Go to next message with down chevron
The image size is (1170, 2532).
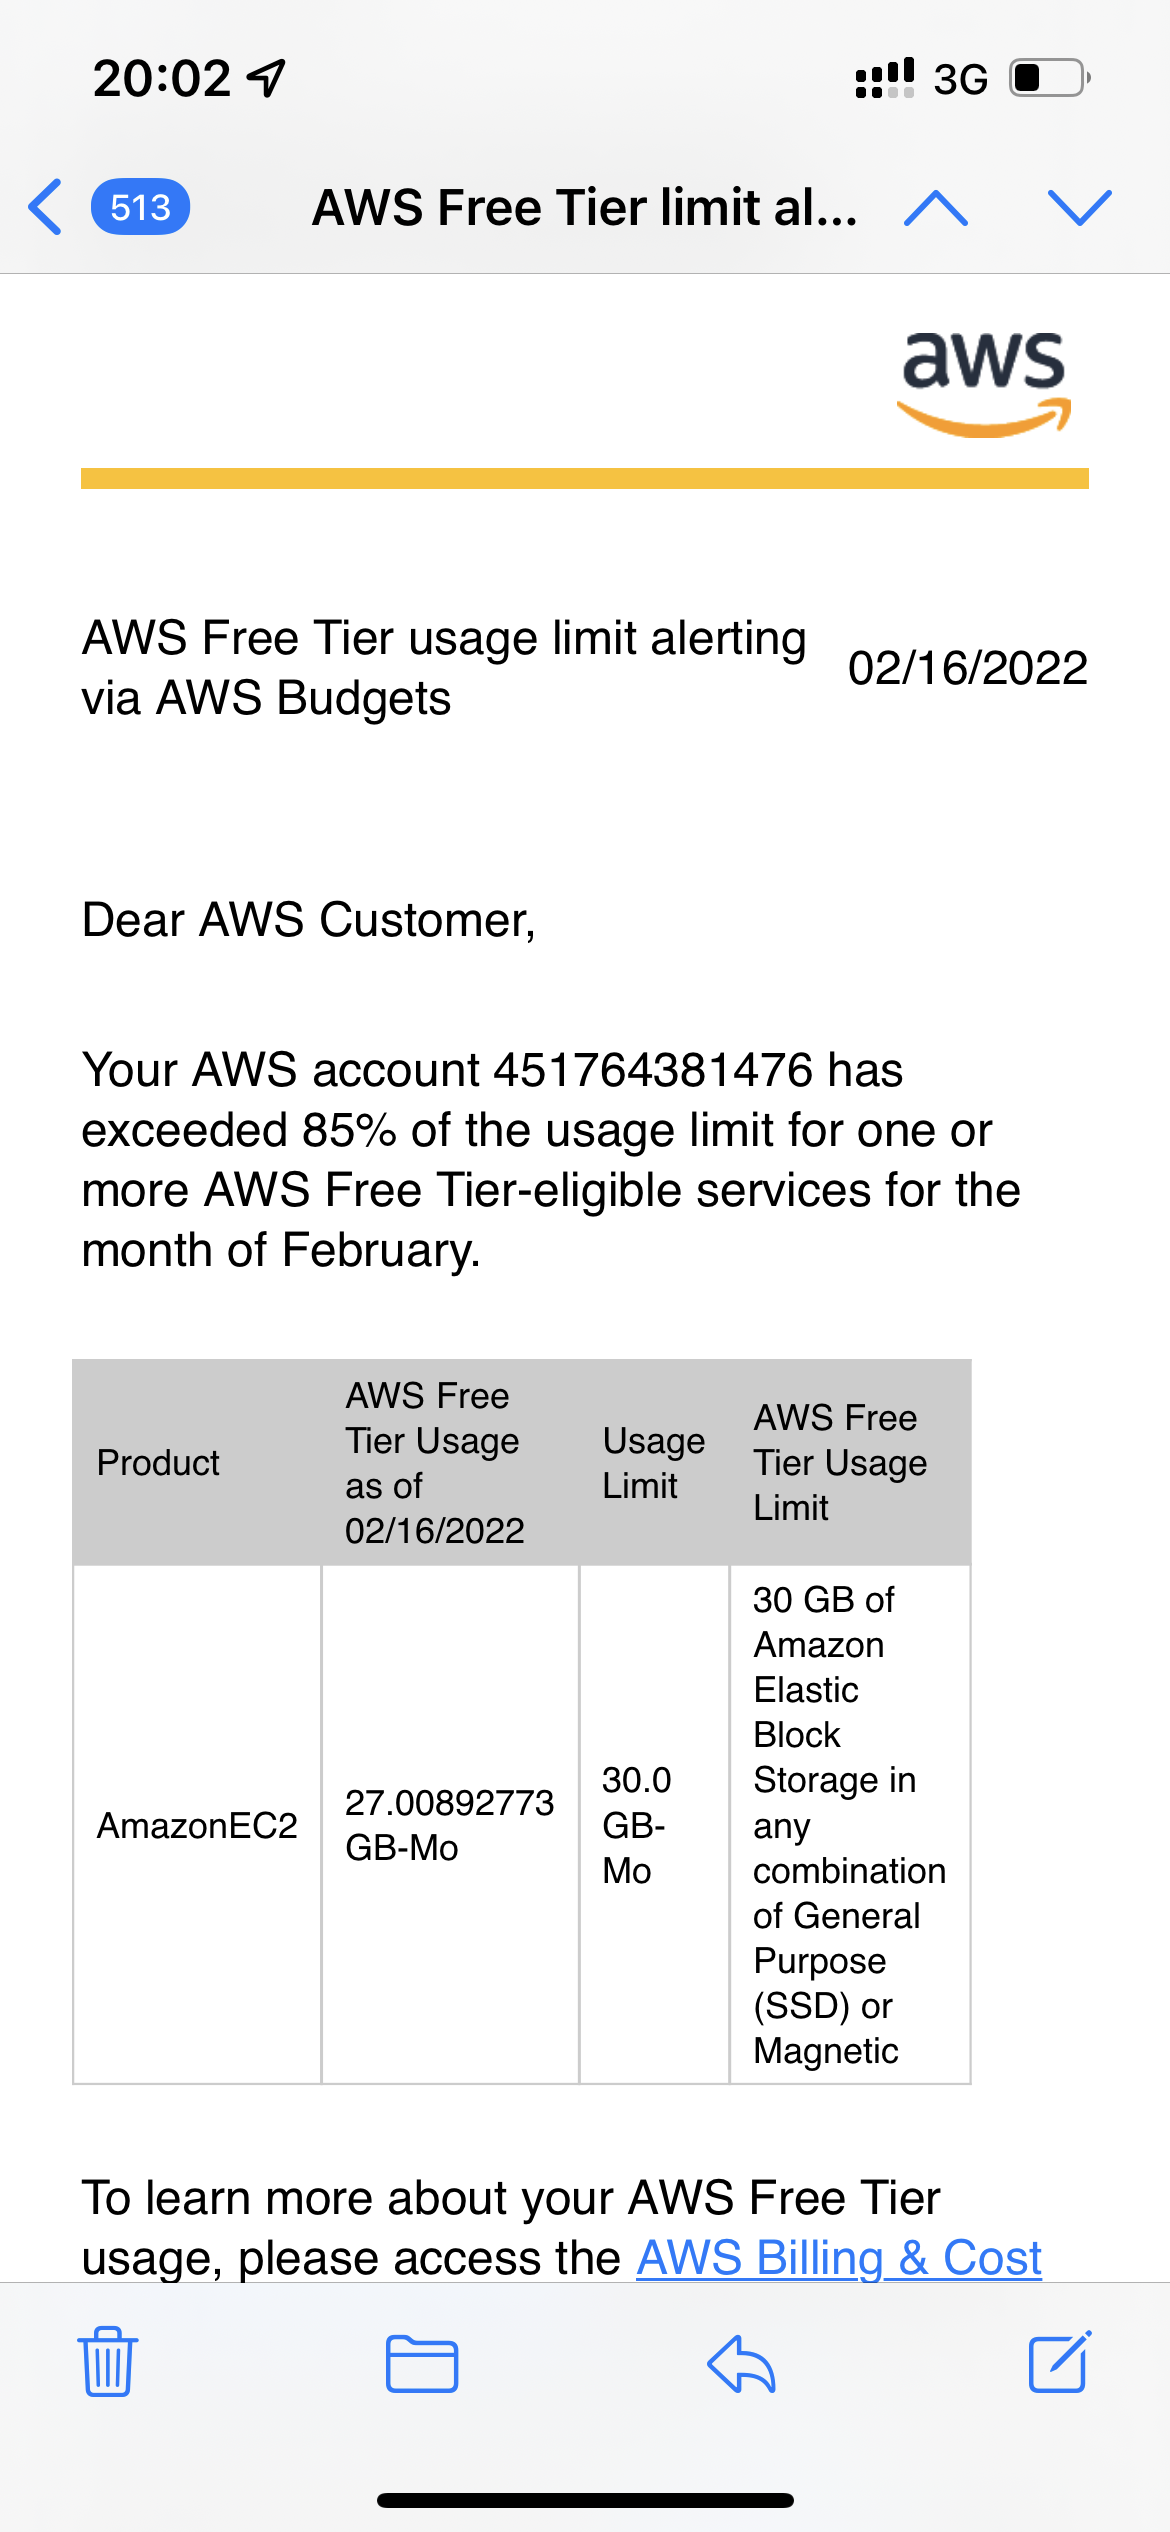coord(1079,207)
